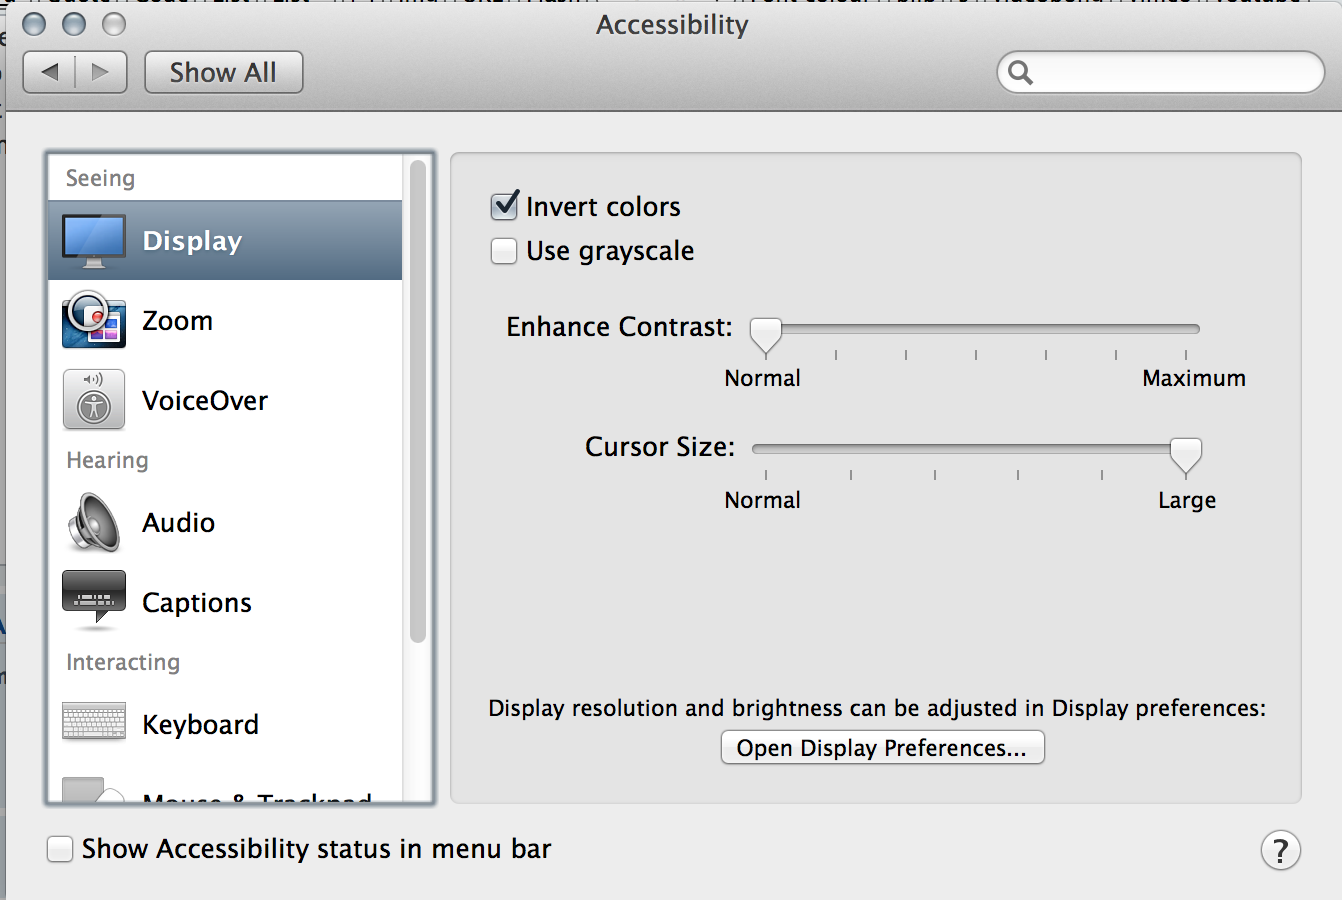Enable Show Accessibility status in menu bar
The width and height of the screenshot is (1342, 900).
coord(60,849)
